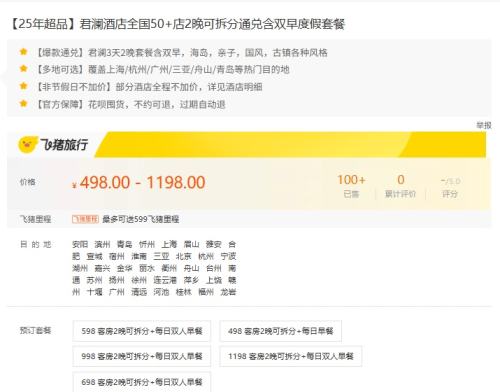Viewport: 500px width, 392px height.
Task: Click destination 河池
Action: coord(161,292)
